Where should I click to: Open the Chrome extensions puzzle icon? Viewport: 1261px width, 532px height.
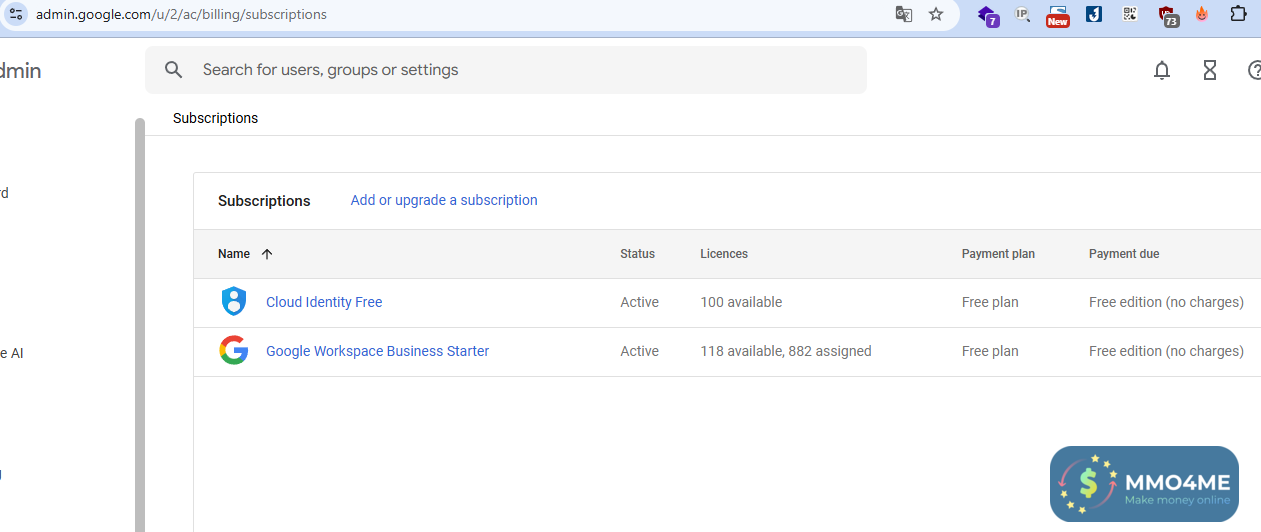pyautogui.click(x=1238, y=14)
